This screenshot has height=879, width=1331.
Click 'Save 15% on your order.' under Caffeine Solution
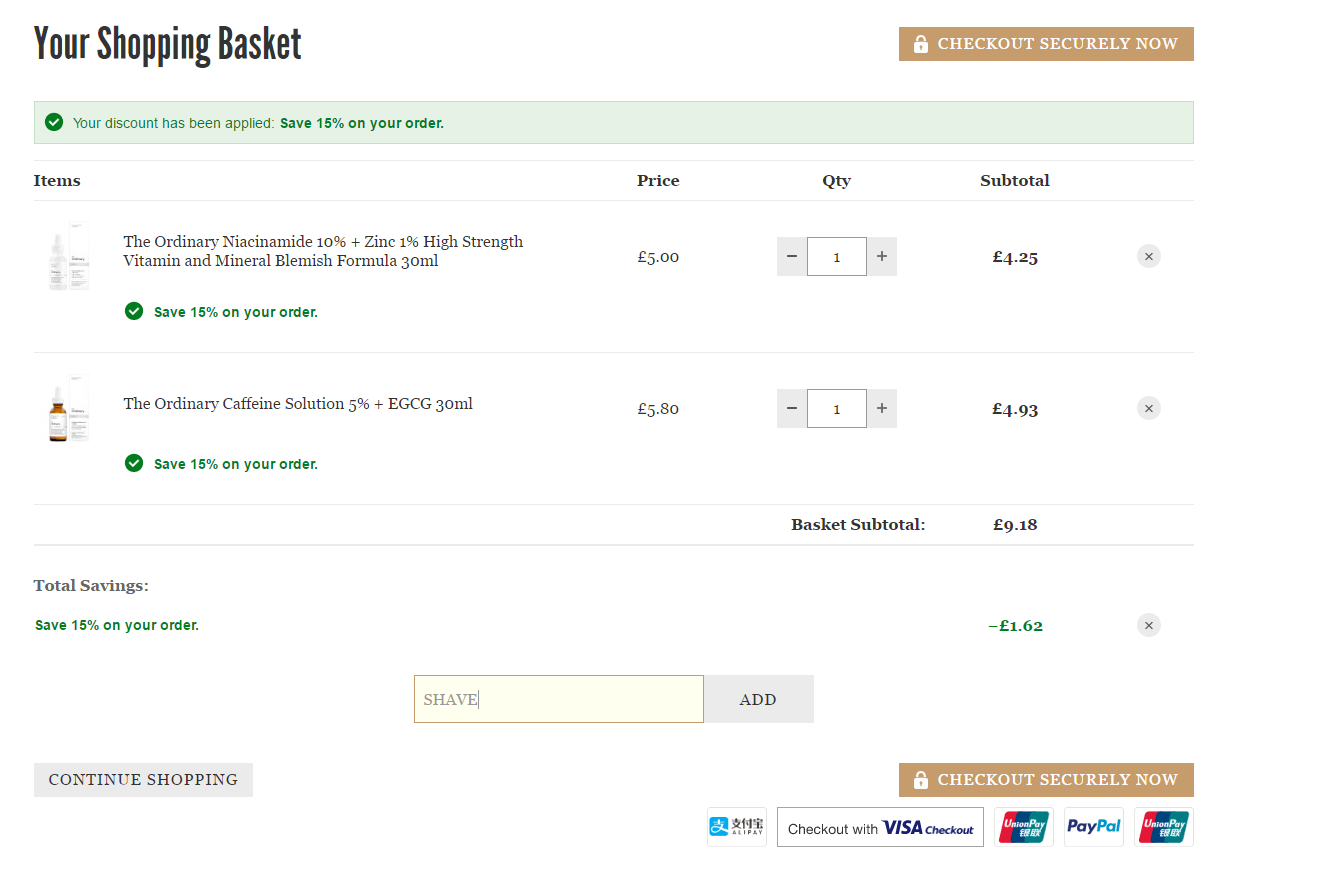pos(236,464)
